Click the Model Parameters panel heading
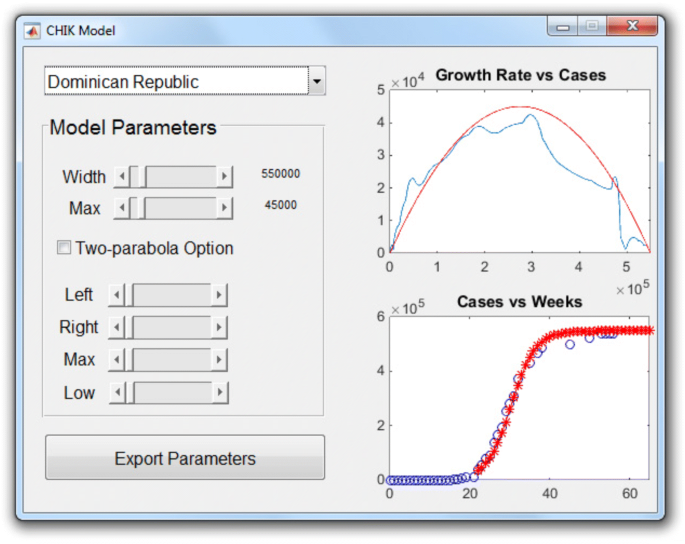Viewport: 685px width, 544px height. coord(133,128)
